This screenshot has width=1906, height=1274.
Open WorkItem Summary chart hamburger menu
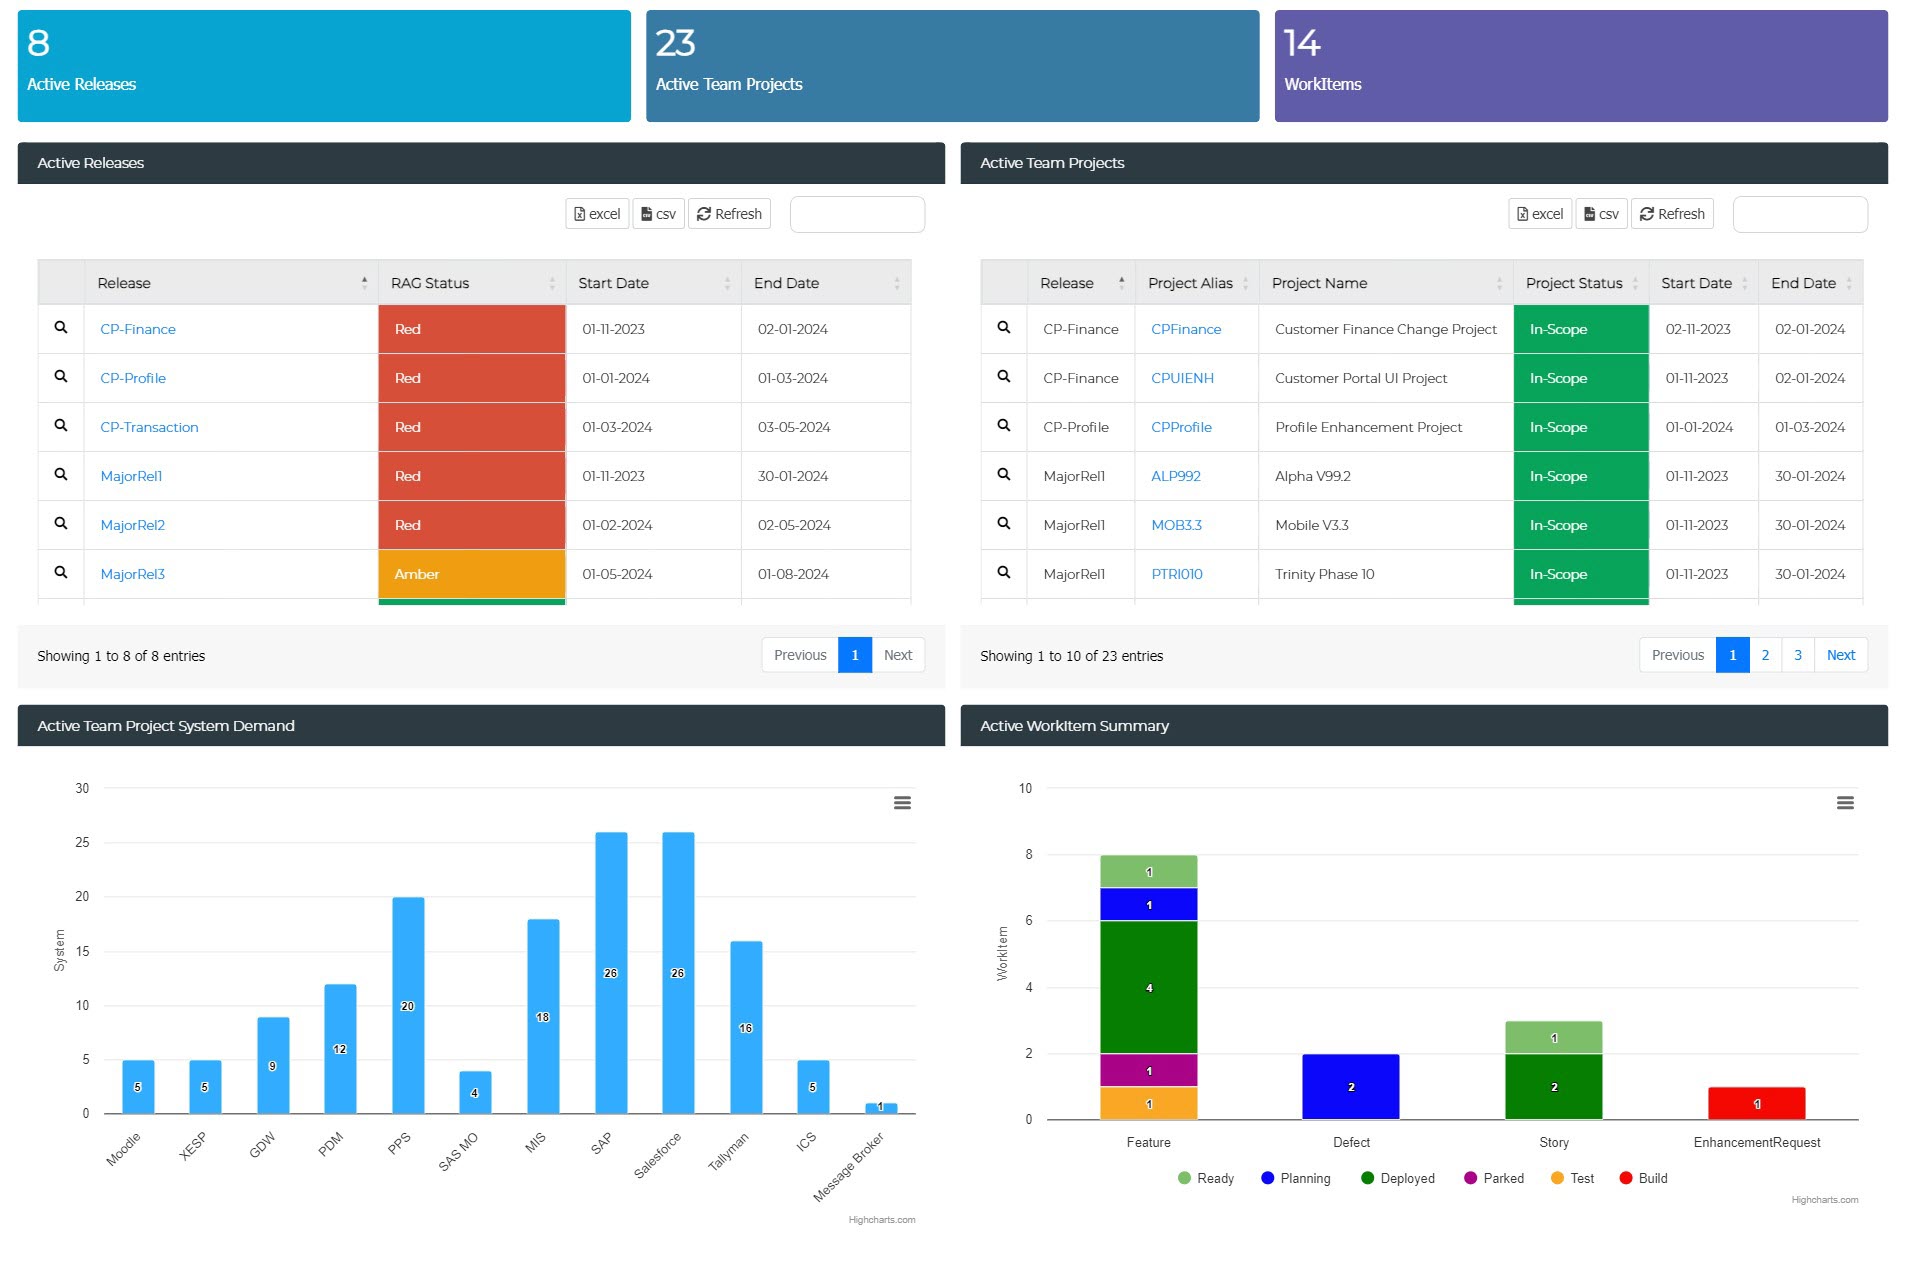(x=1845, y=803)
